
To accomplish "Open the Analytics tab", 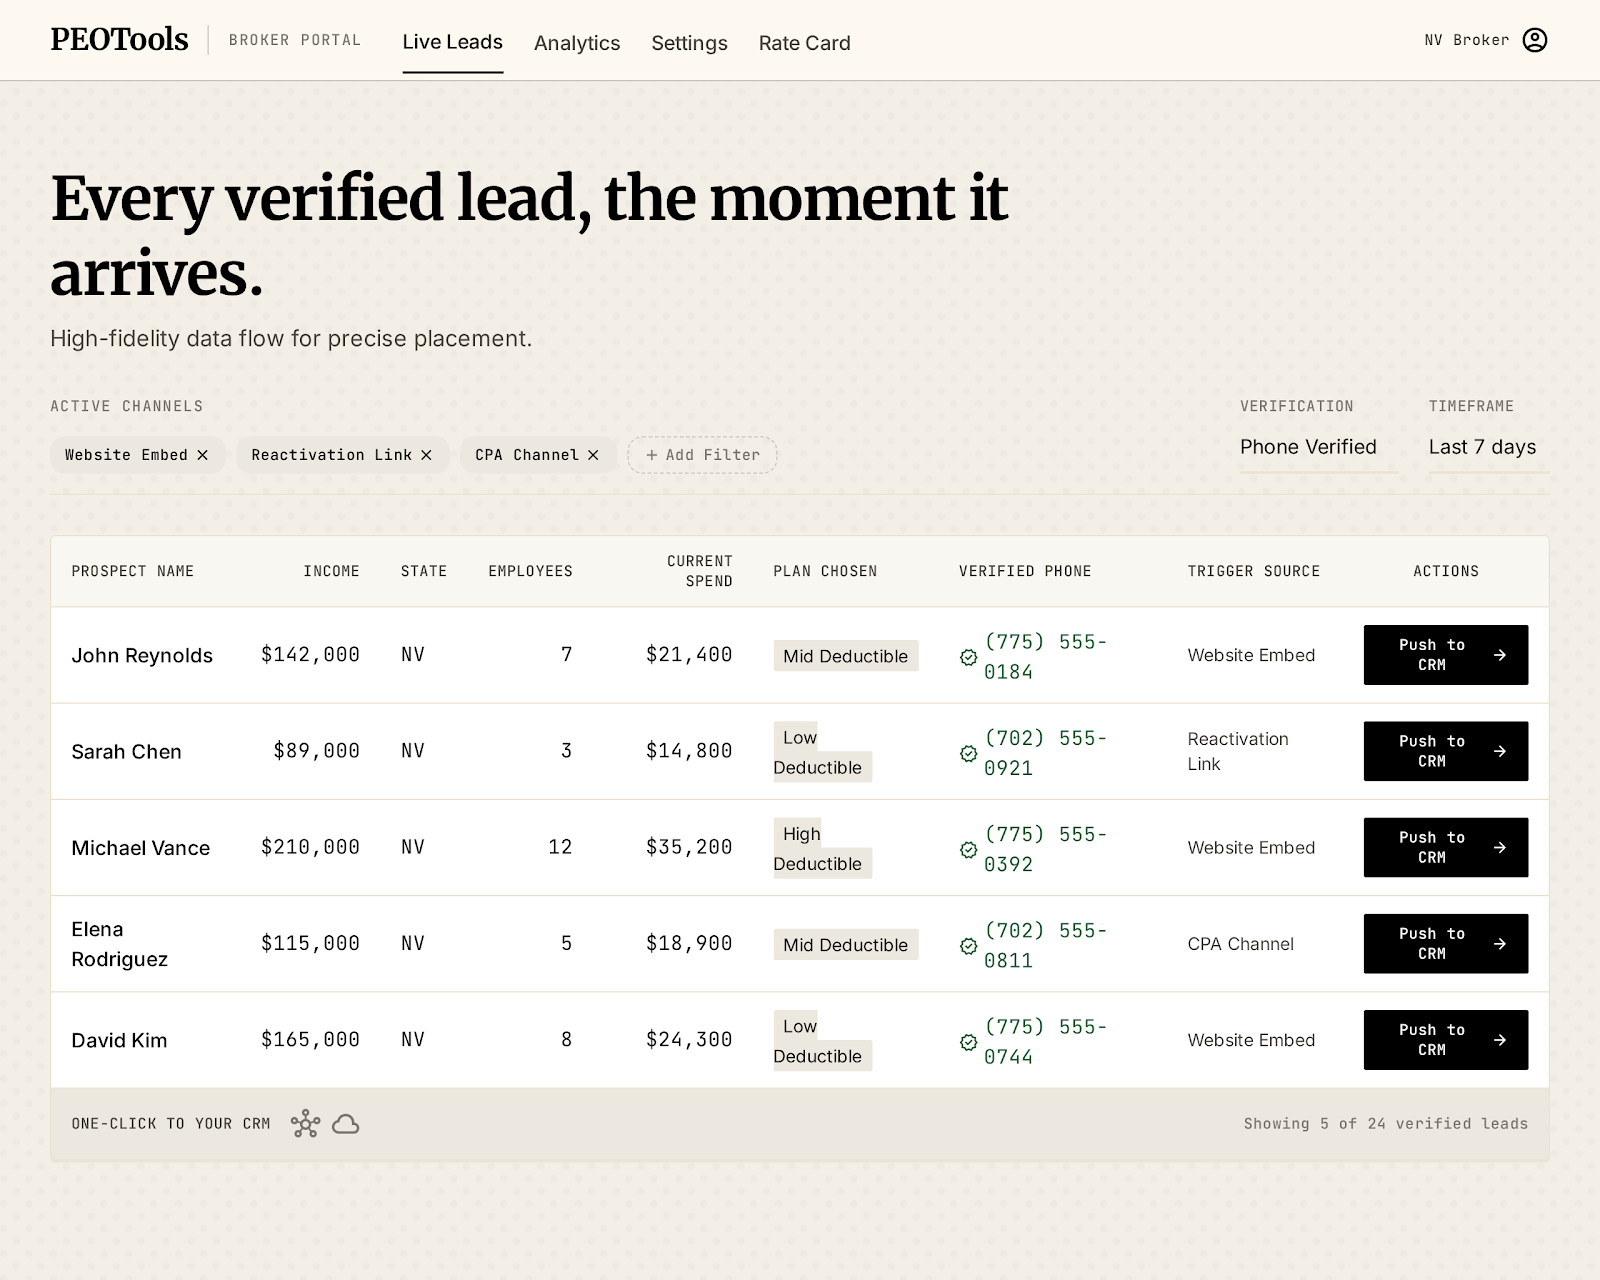I will [x=577, y=43].
